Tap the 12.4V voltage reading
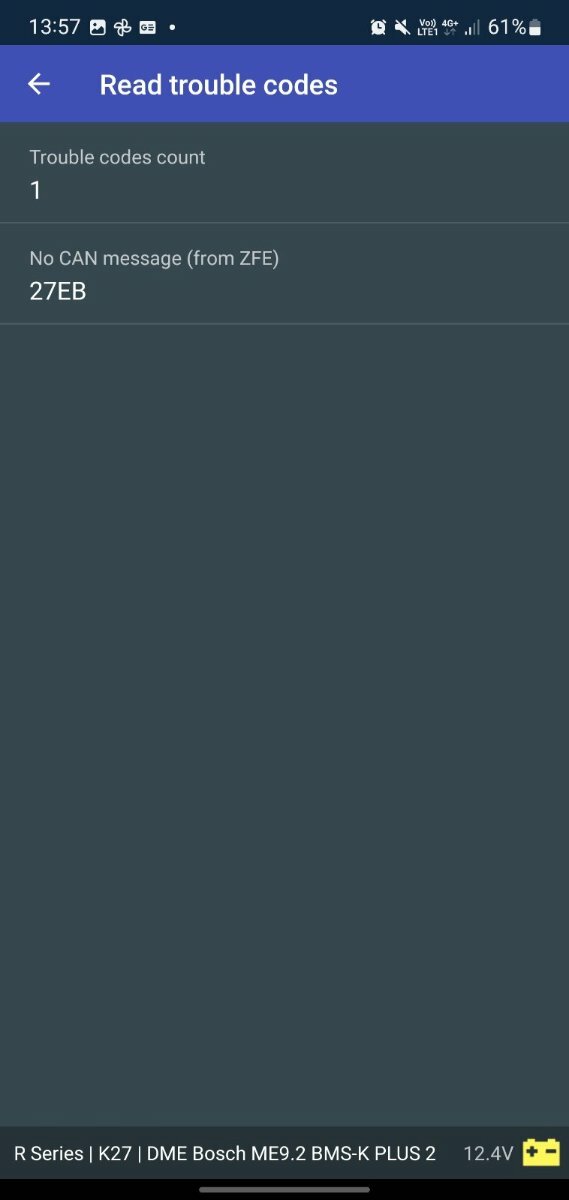Viewport: 569px width, 1200px height. [x=488, y=1153]
